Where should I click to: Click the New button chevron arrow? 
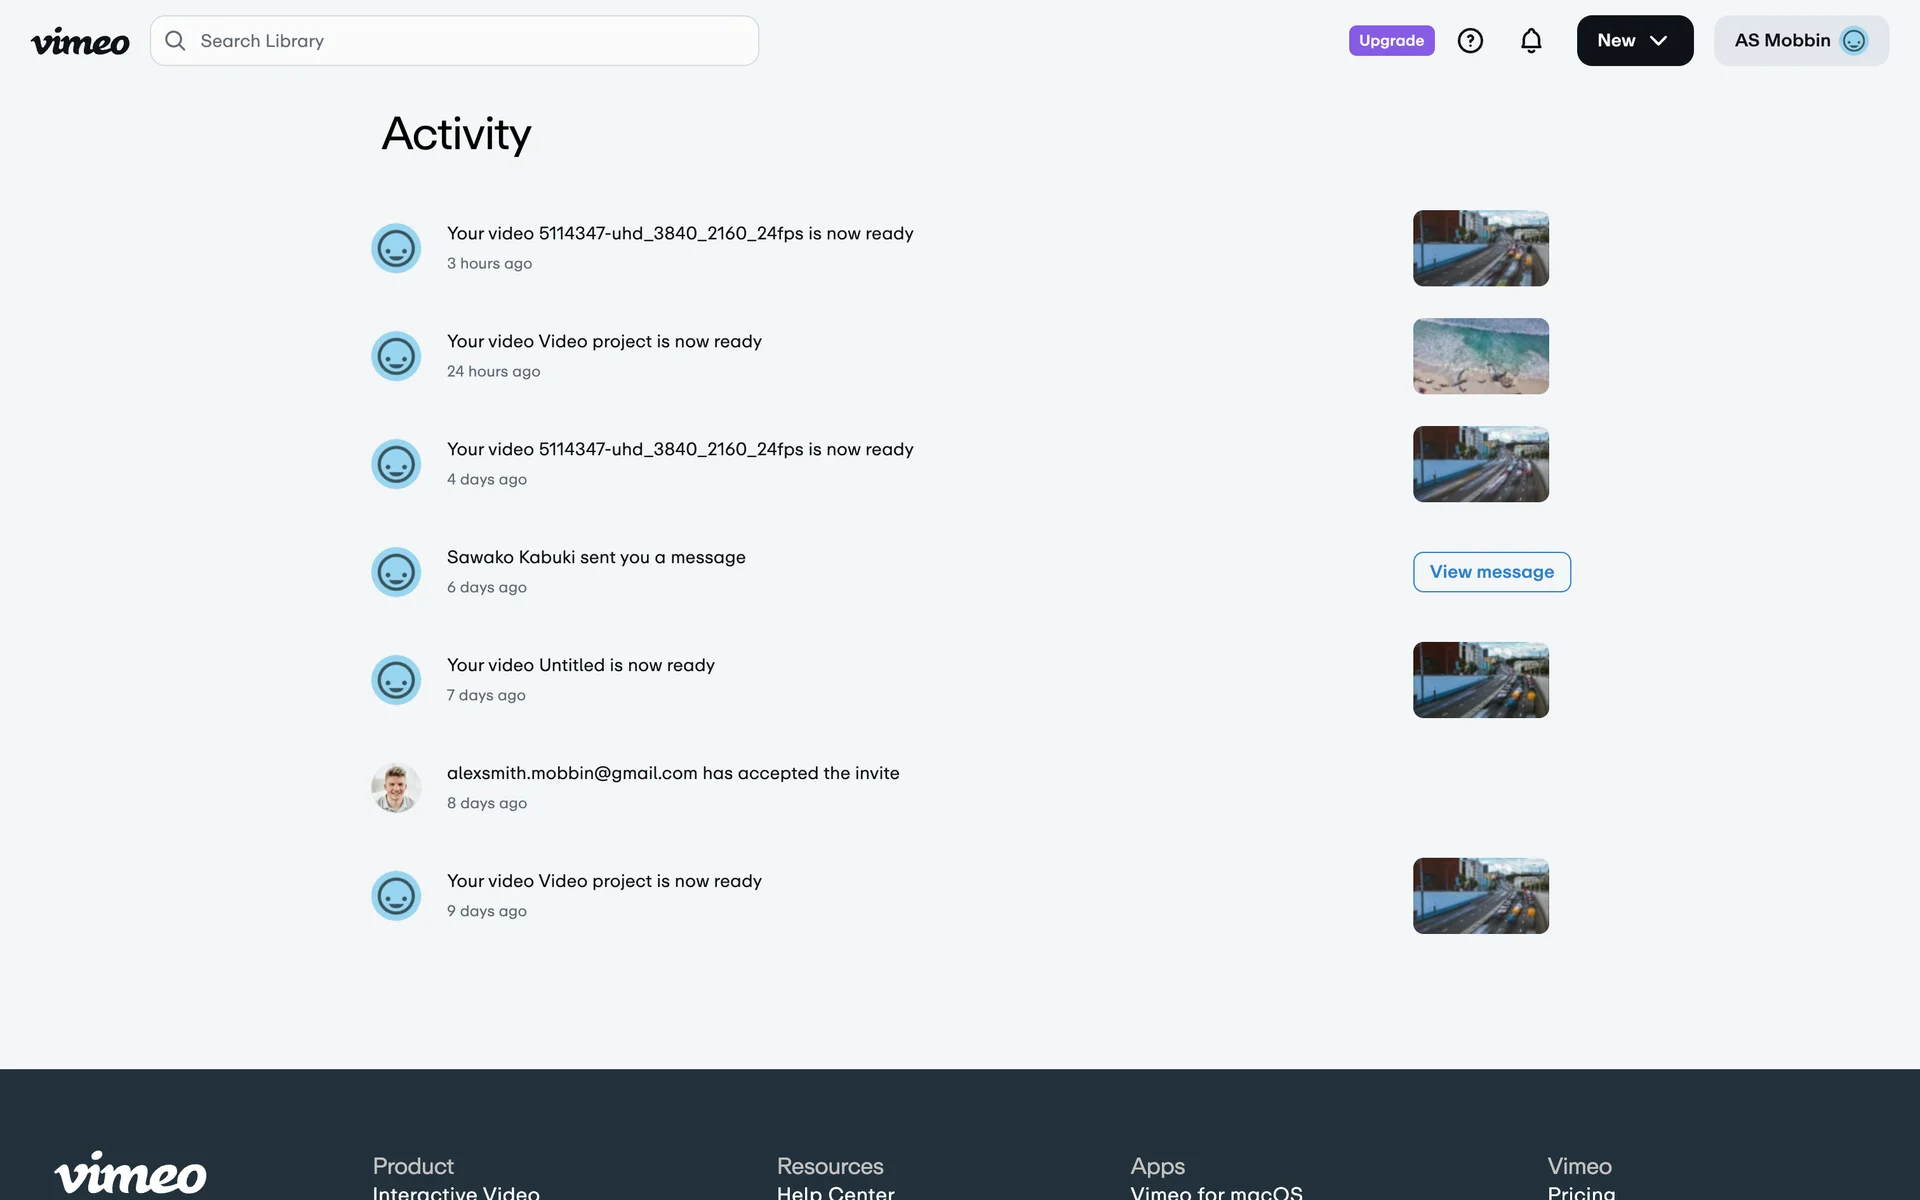pos(1659,41)
